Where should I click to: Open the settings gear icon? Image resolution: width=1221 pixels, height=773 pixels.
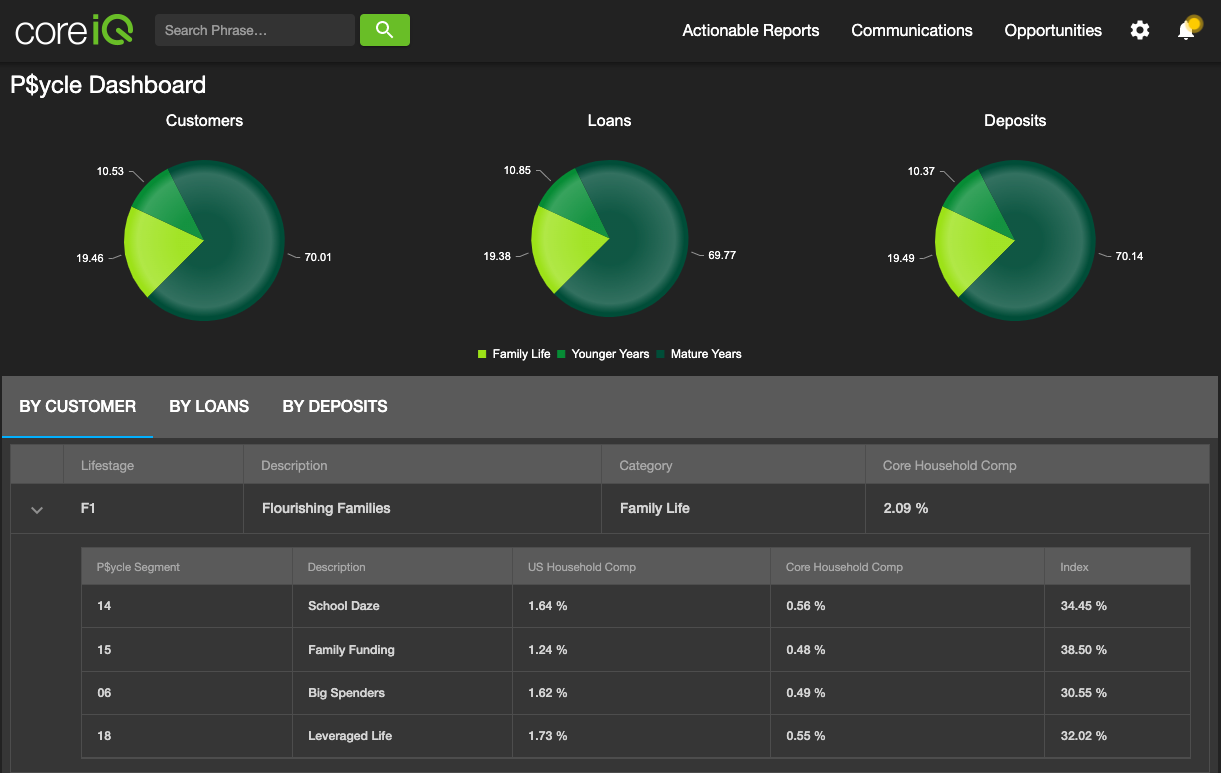[1140, 30]
